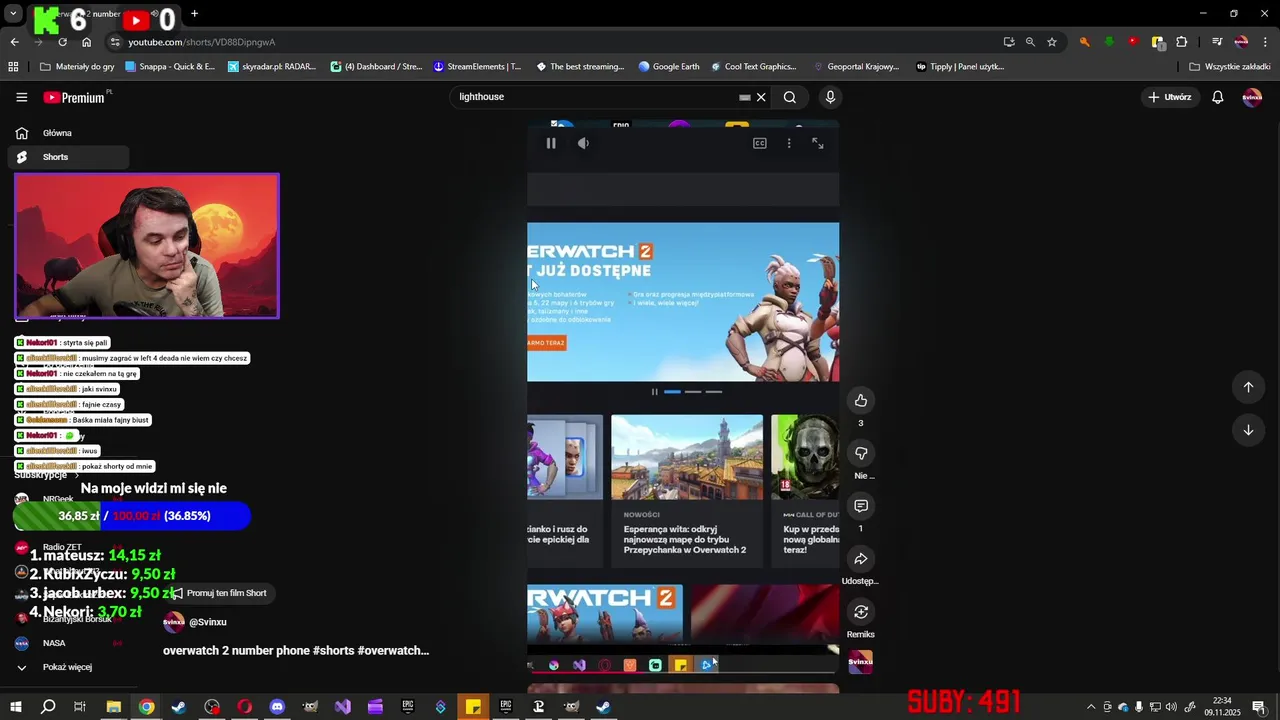Viewport: 1280px width, 720px height.
Task: Open the account avatar menu
Action: coord(1252,97)
